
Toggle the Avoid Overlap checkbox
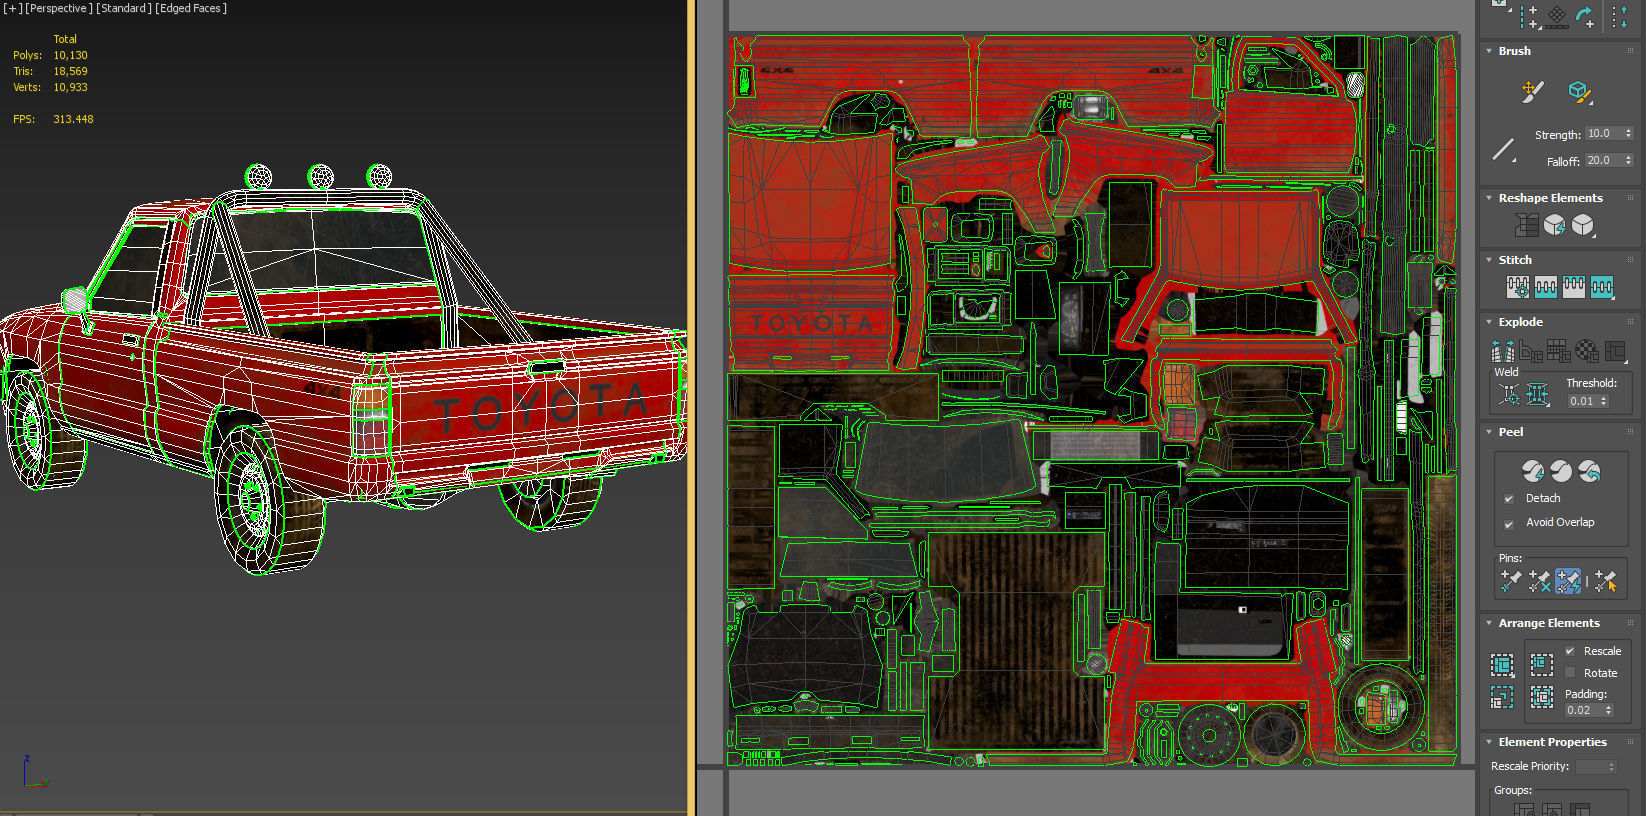point(1509,523)
